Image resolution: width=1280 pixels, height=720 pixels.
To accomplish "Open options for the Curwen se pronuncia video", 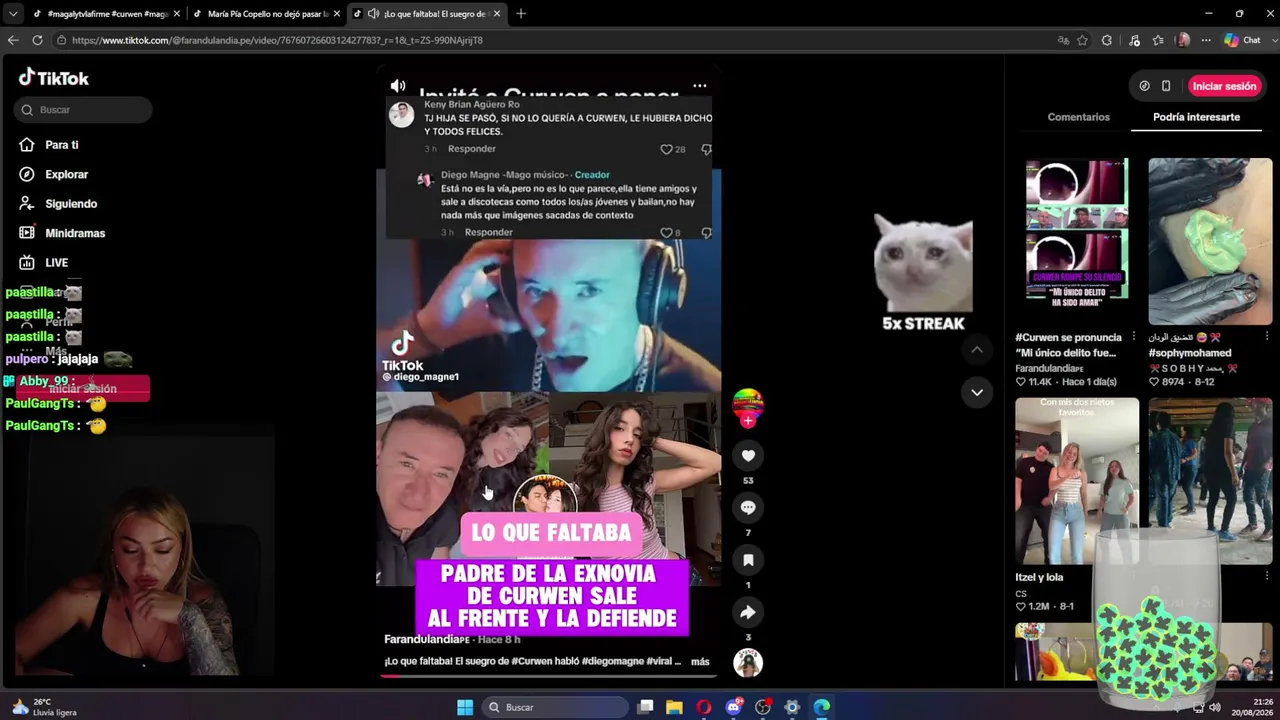I will click(x=1133, y=337).
